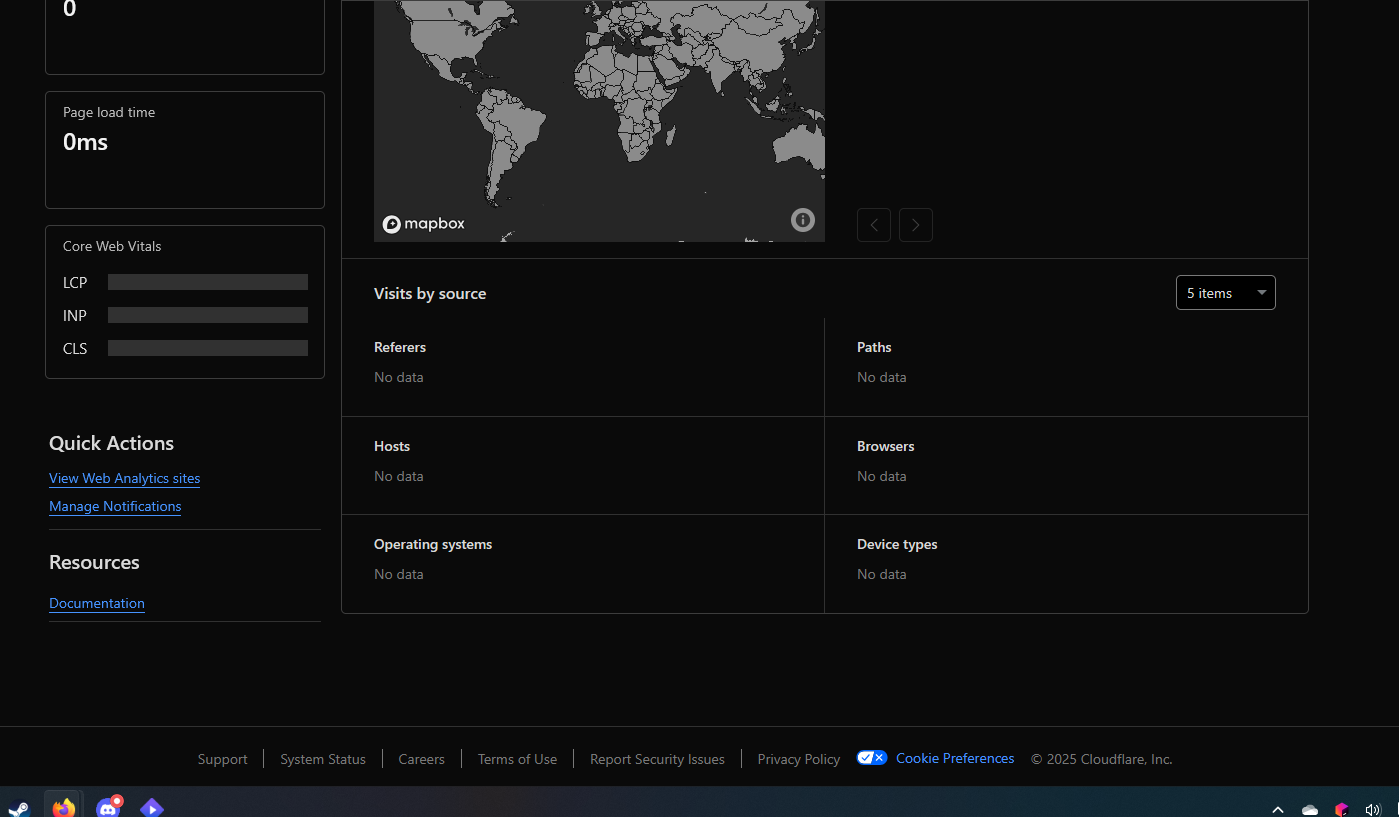This screenshot has height=817, width=1399.
Task: Click the Browsers section label
Action: pos(886,446)
